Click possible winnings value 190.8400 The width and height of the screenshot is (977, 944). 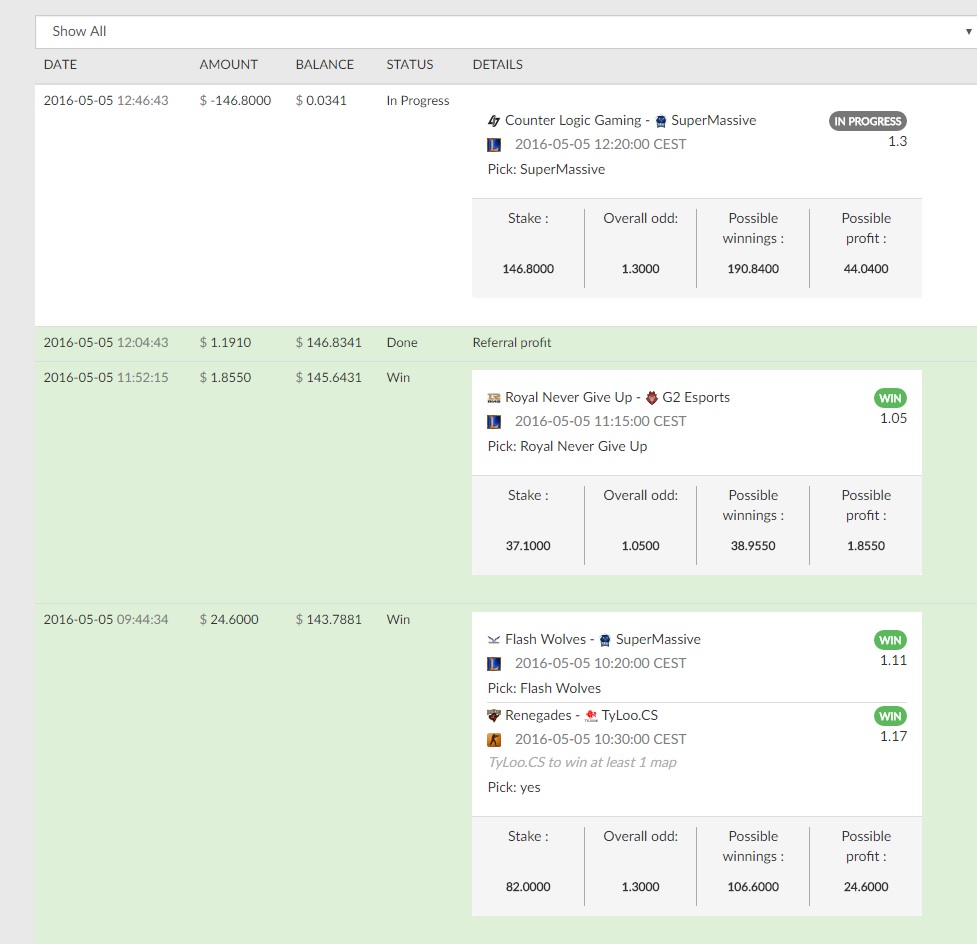pyautogui.click(x=753, y=269)
